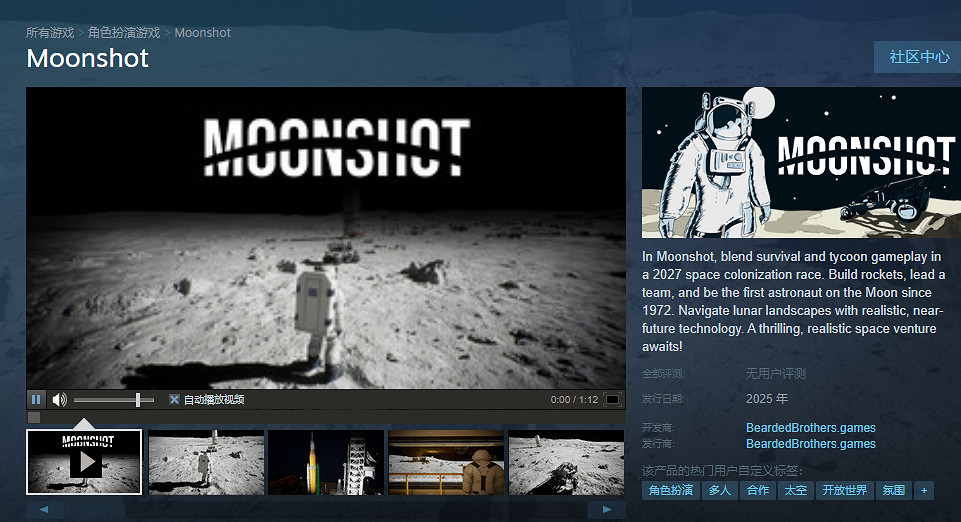
Task: Open the astronaut at railing screenshot thumbnail
Action: pos(446,462)
